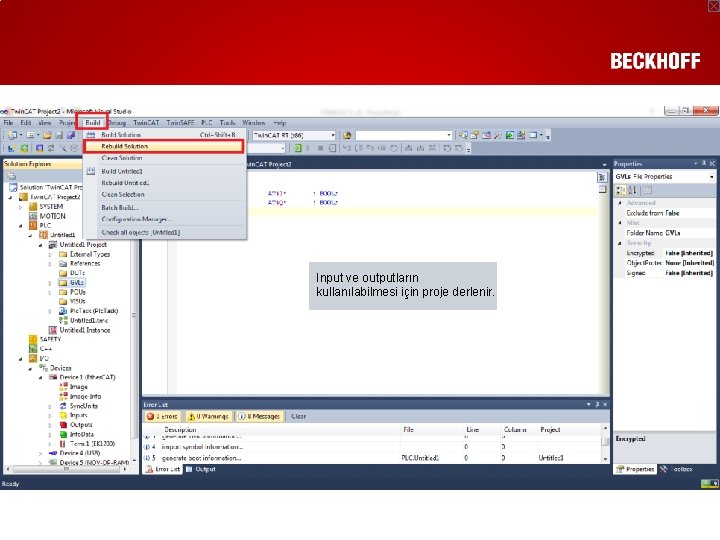The width and height of the screenshot is (720, 540).
Task: Click Find in Files toolbar icon
Action: pyautogui.click(x=347, y=135)
